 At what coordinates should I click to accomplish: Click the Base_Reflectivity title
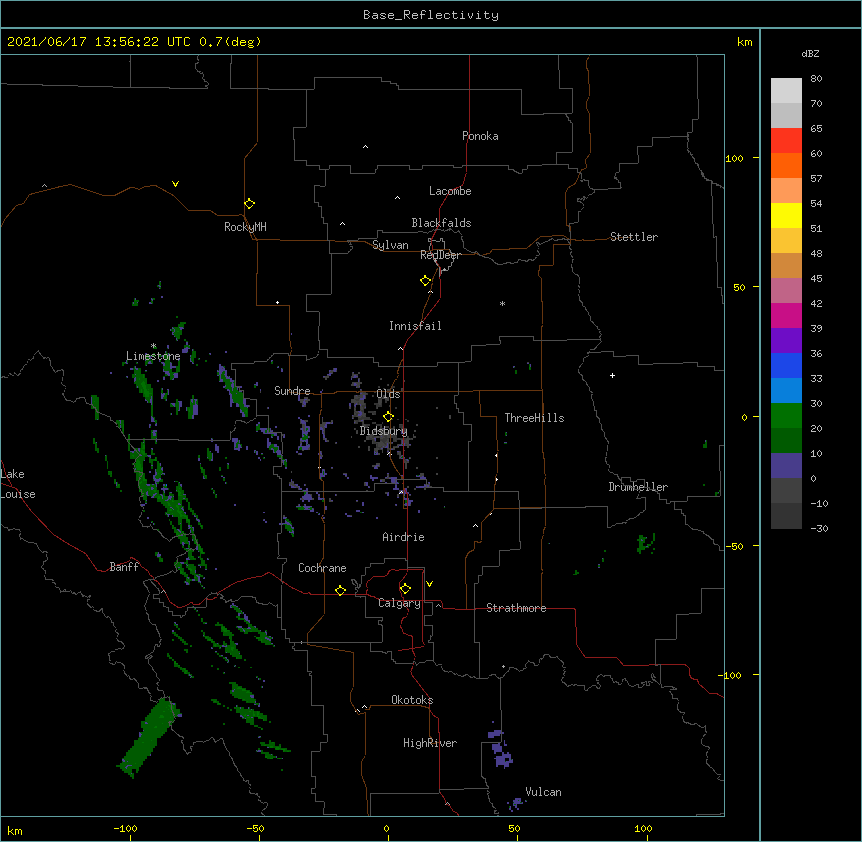(x=431, y=15)
